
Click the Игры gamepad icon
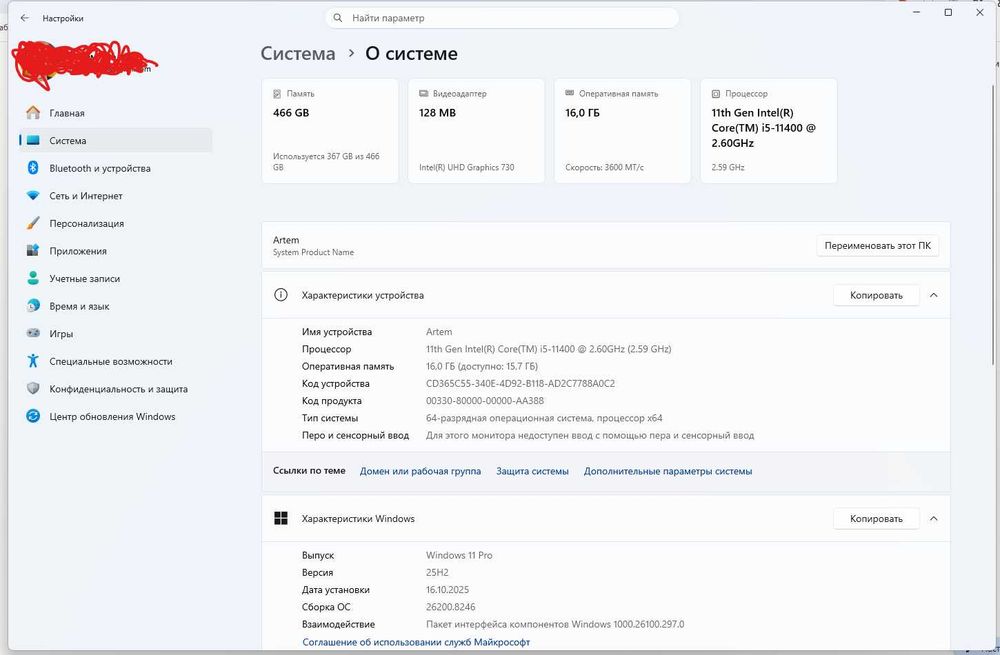[33, 333]
